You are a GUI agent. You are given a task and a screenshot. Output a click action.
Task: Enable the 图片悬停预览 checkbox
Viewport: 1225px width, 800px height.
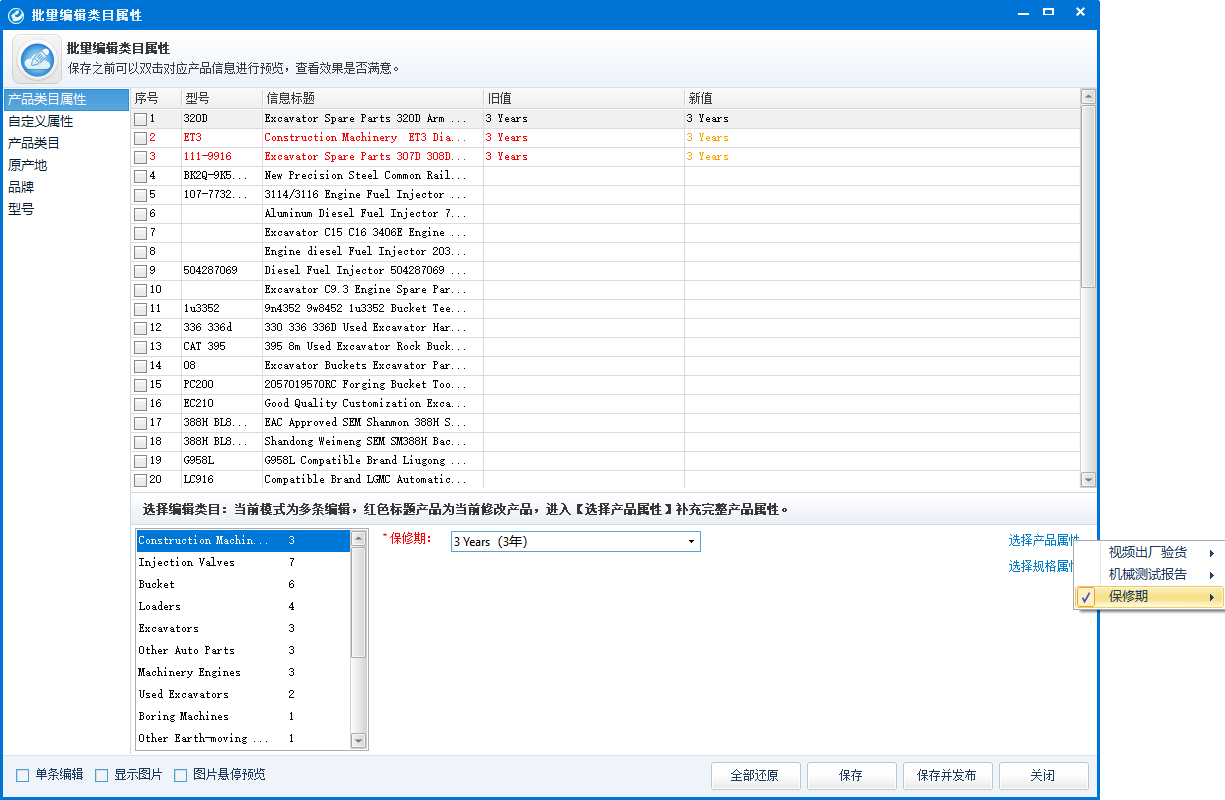[180, 775]
